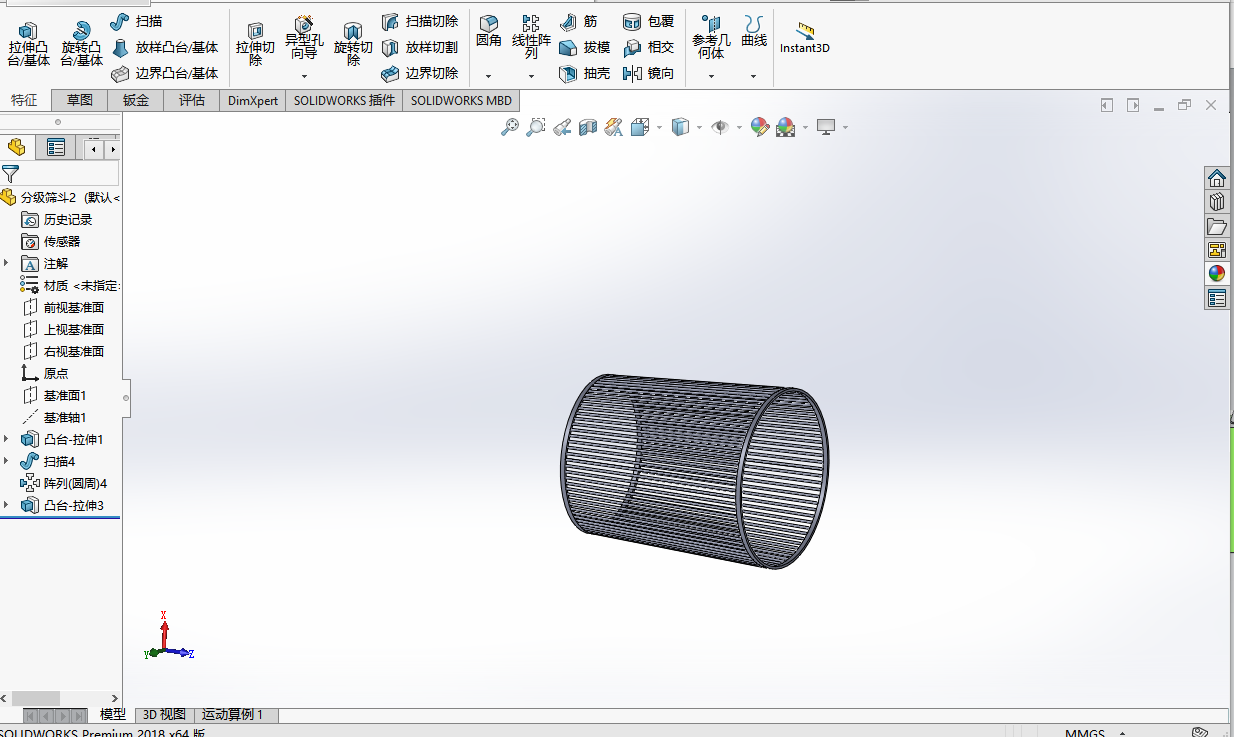Open the Appearances color ball task pane icon
The width and height of the screenshot is (1234, 737).
point(1217,274)
